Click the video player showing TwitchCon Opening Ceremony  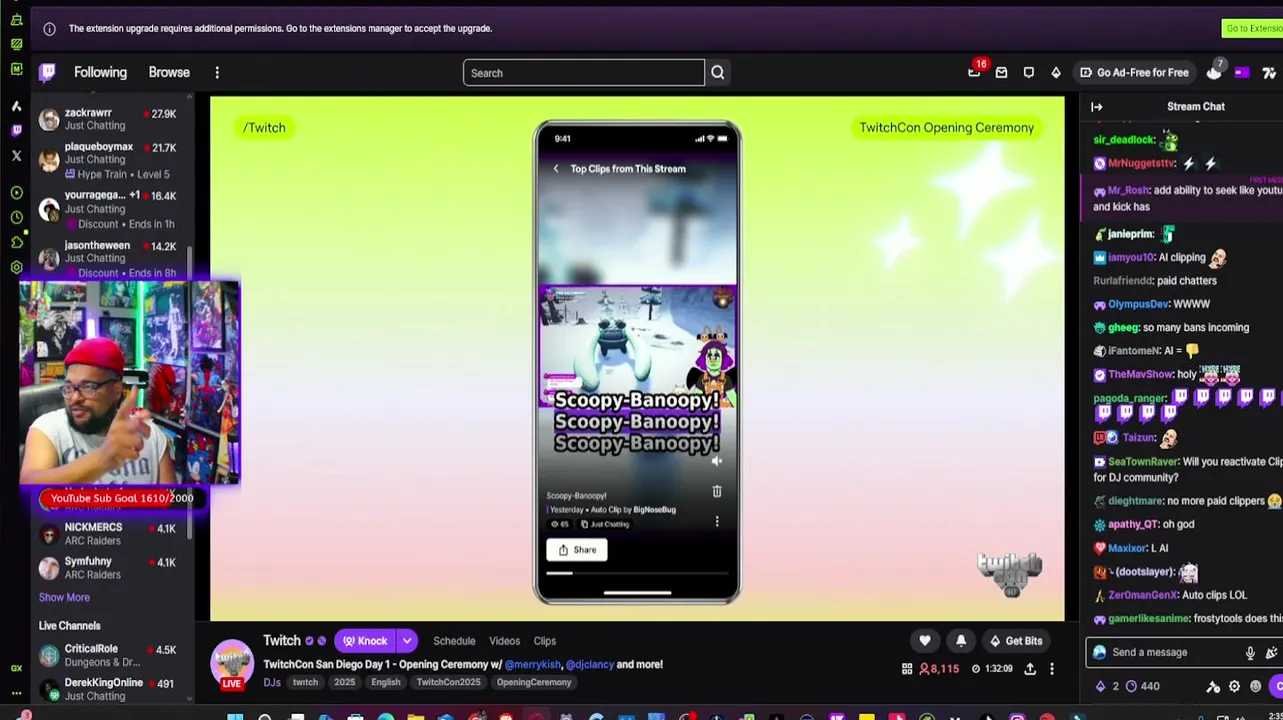click(x=637, y=358)
